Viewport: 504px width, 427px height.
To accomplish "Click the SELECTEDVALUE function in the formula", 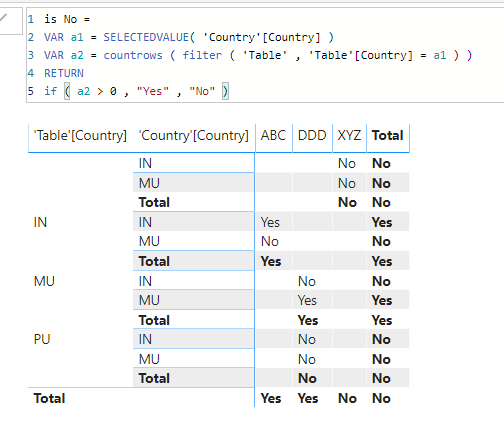I will [x=146, y=37].
